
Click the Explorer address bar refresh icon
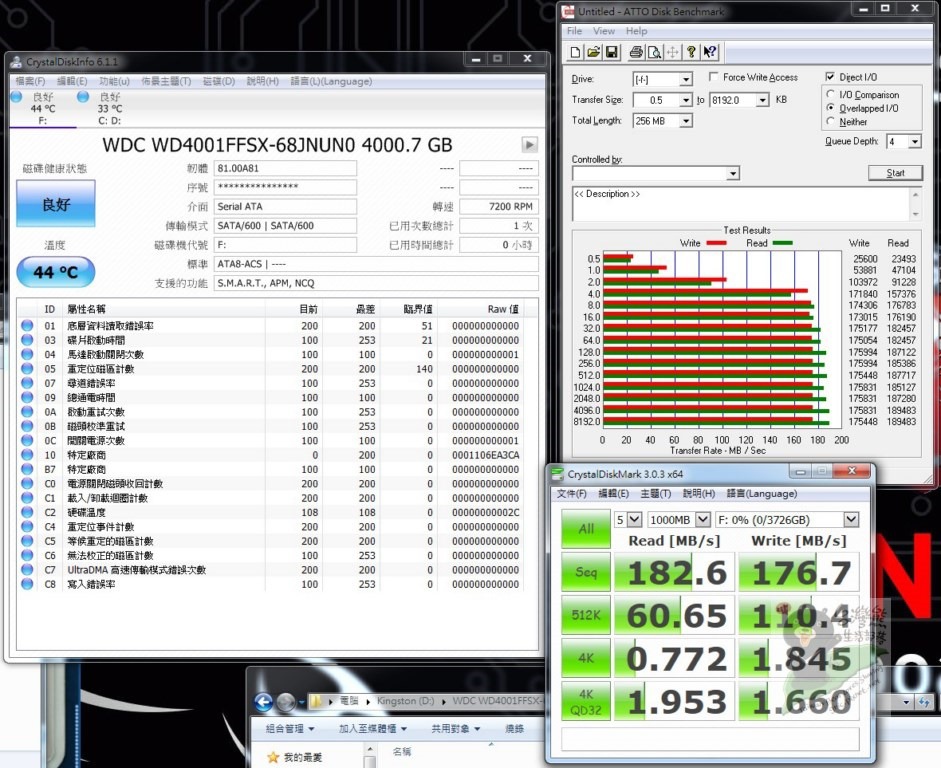click(924, 701)
